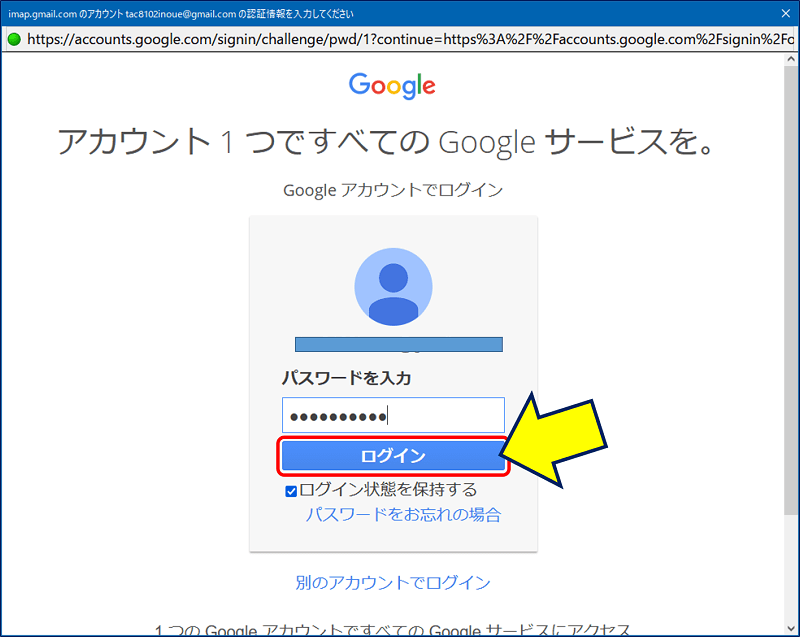Image resolution: width=800 pixels, height=637 pixels.
Task: Click the window title bar text
Action: click(181, 14)
